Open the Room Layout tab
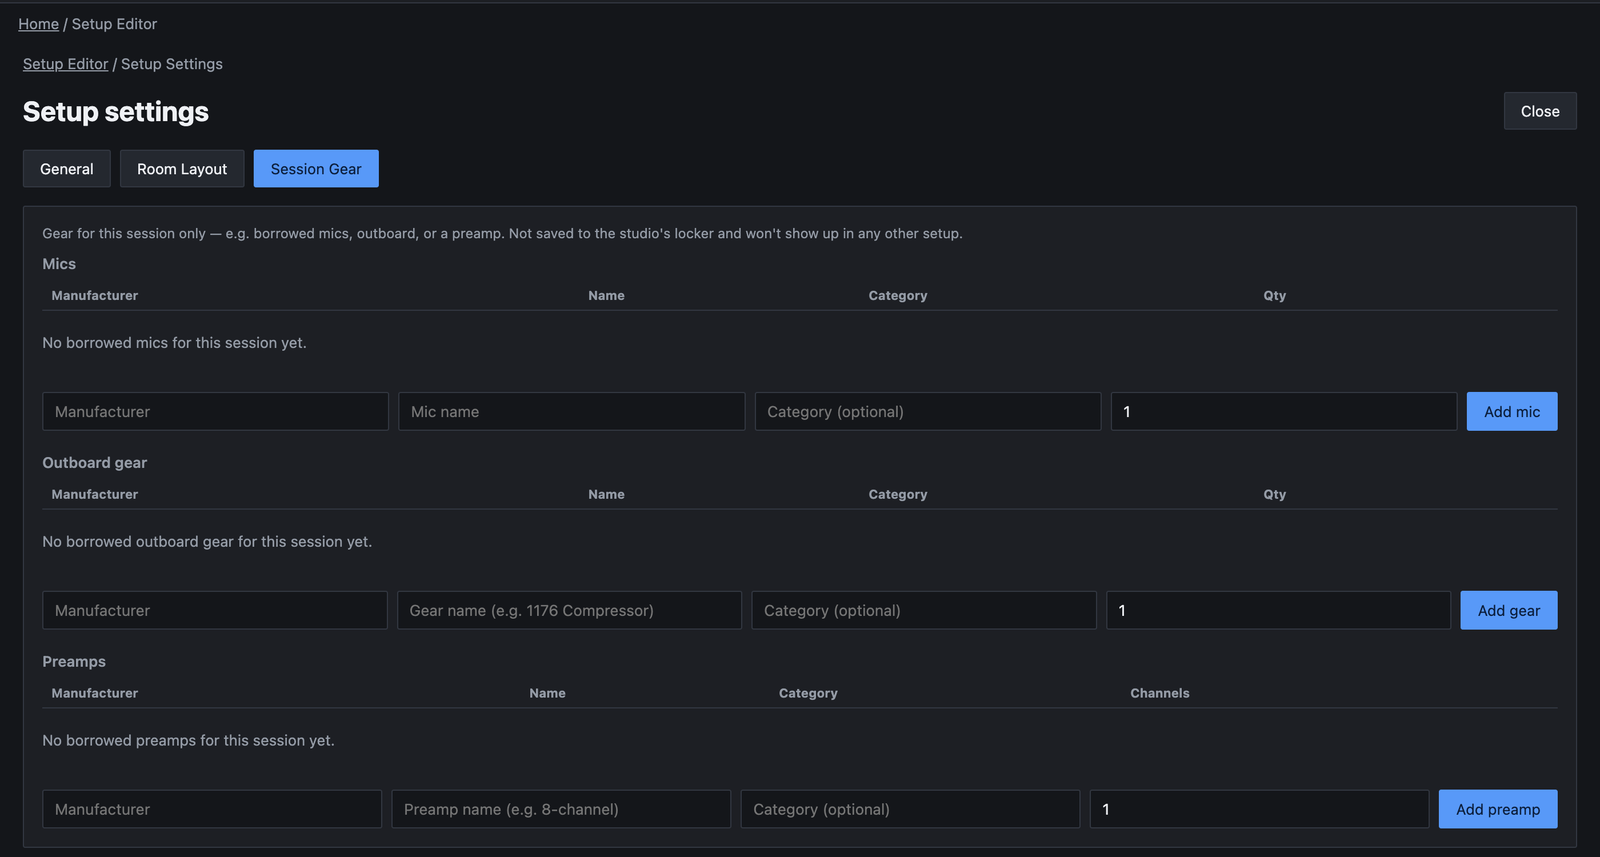Screen dimensions: 1600x857 coord(182,169)
